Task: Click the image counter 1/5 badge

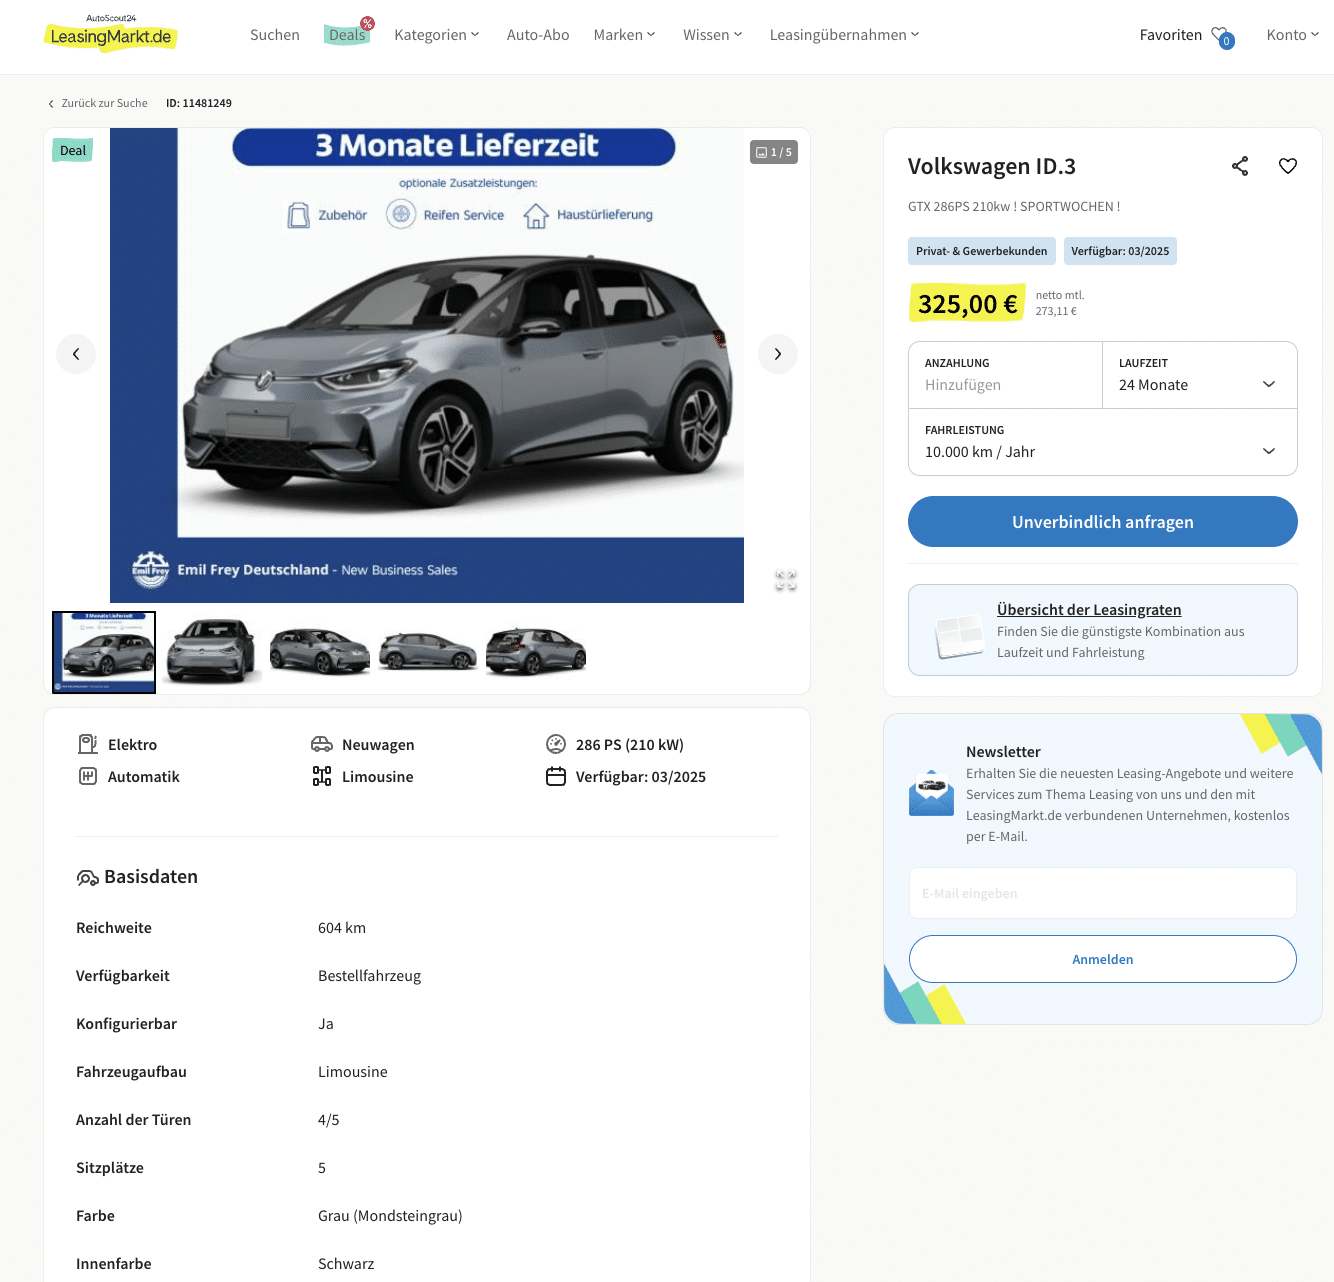Action: (774, 152)
